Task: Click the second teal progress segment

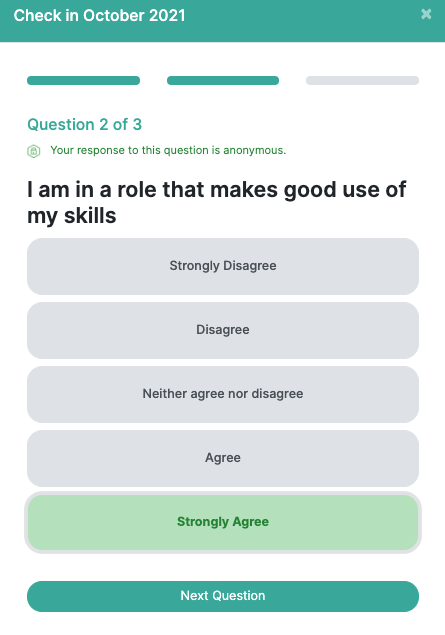Action: click(223, 80)
